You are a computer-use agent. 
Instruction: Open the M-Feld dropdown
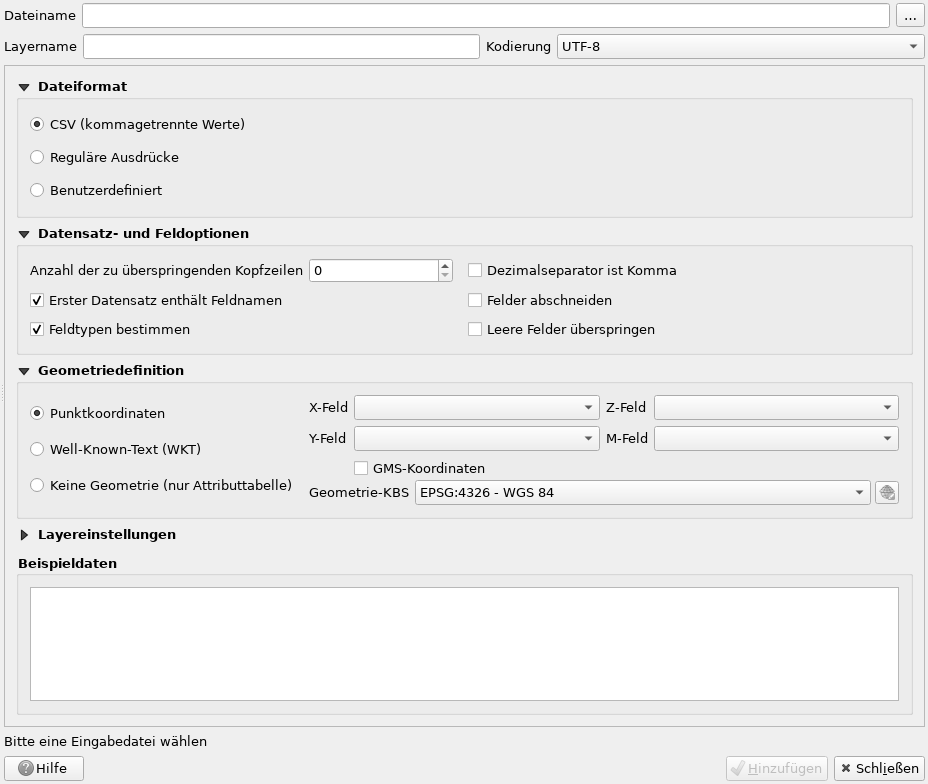click(x=776, y=438)
